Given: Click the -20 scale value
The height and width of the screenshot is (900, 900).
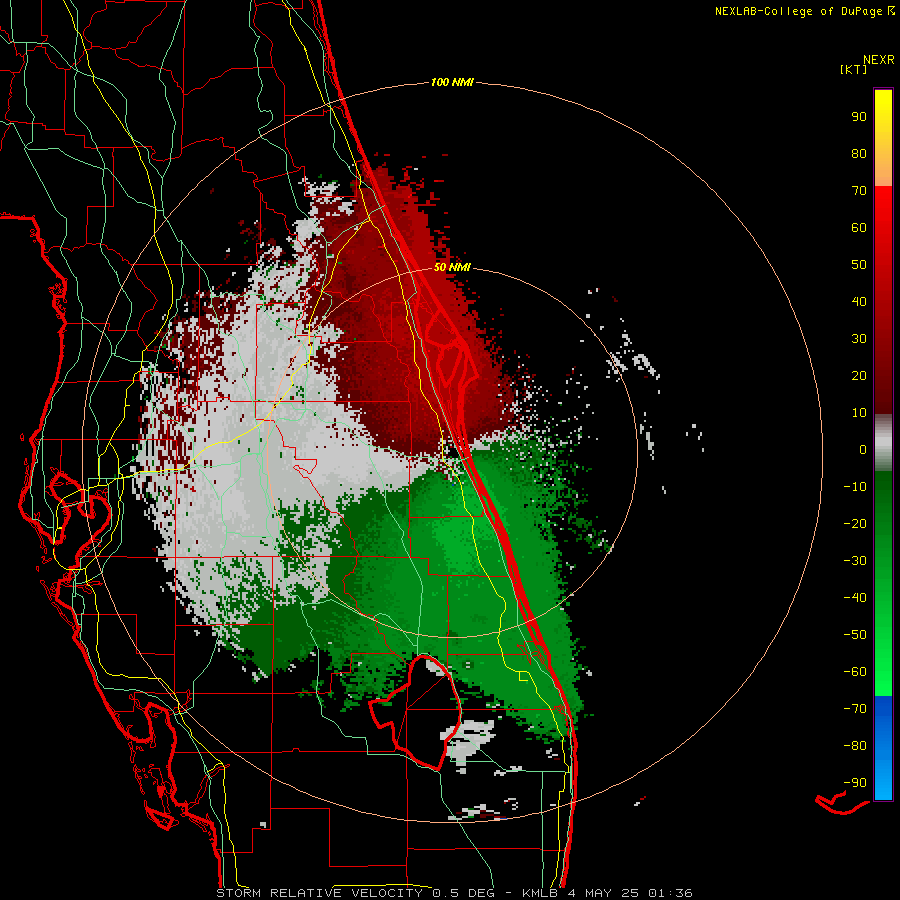Looking at the screenshot, I should point(855,523).
